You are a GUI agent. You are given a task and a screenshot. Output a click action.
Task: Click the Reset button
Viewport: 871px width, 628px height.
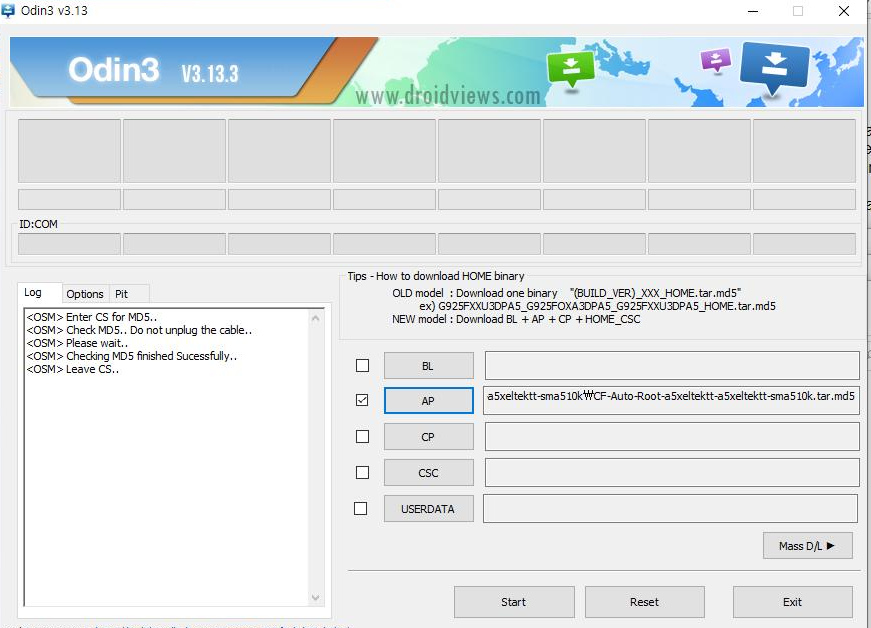coord(644,602)
